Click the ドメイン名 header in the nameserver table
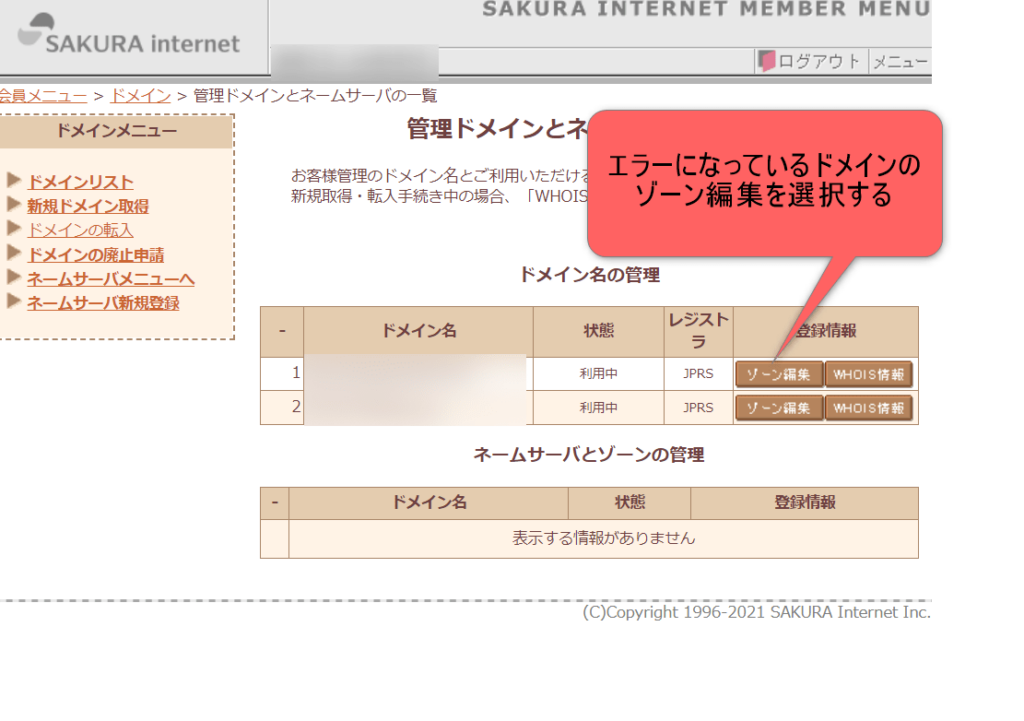Screen dimensions: 1024x721 tap(428, 502)
